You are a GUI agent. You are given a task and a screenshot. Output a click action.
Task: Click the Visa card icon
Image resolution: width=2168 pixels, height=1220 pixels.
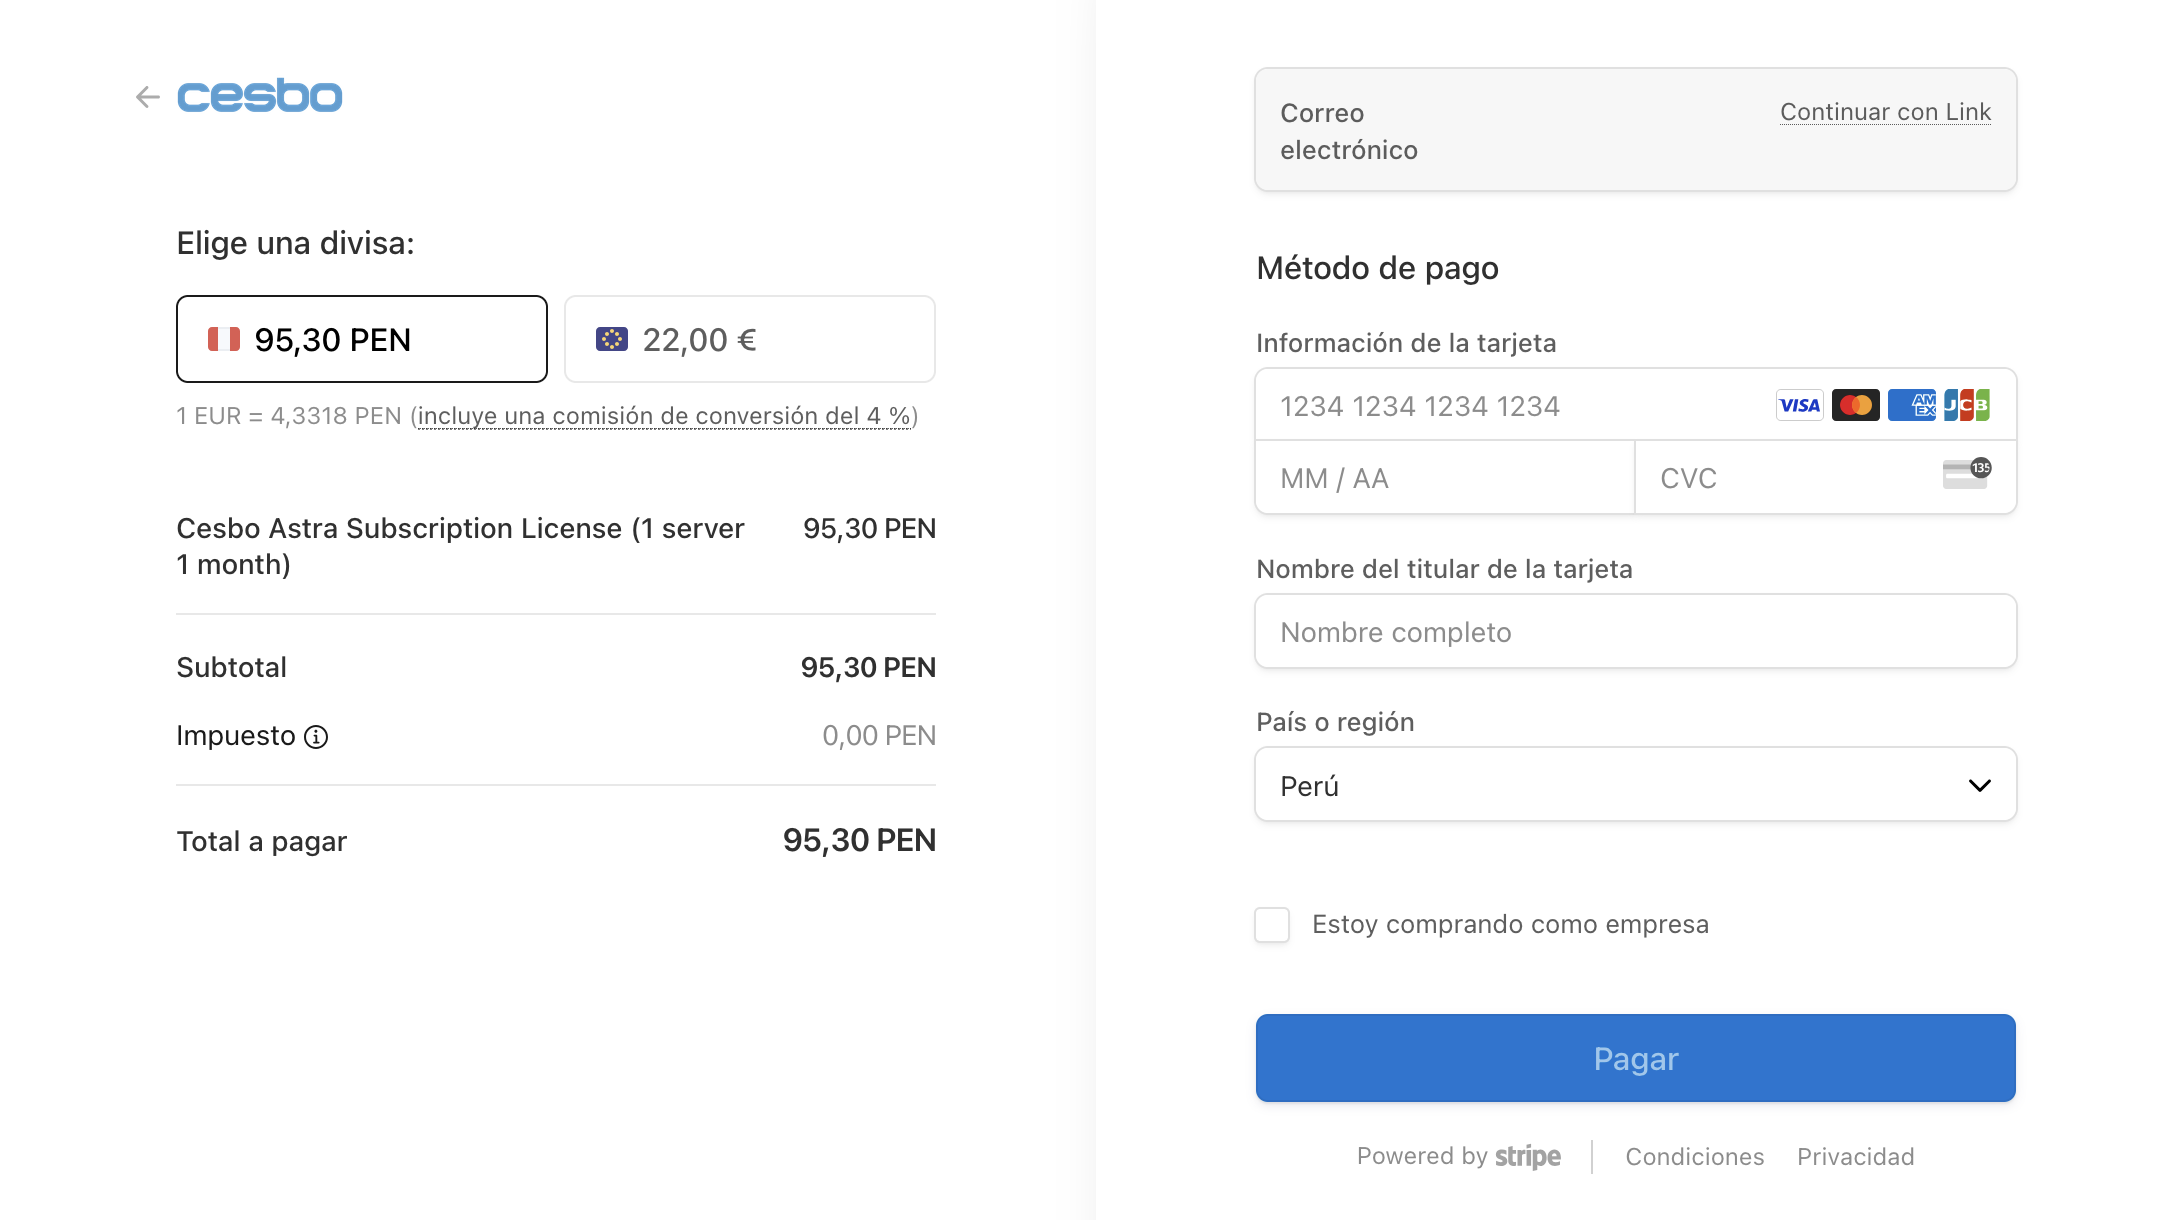coord(1799,405)
